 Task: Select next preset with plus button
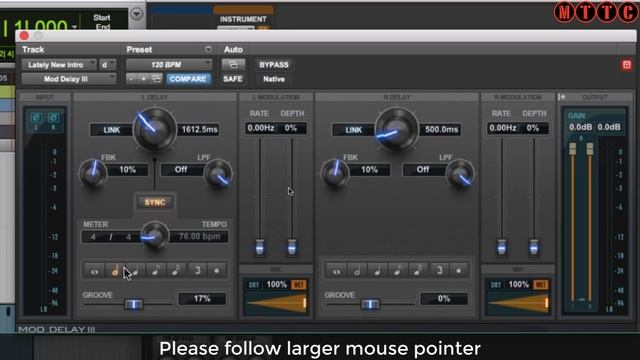[x=144, y=79]
